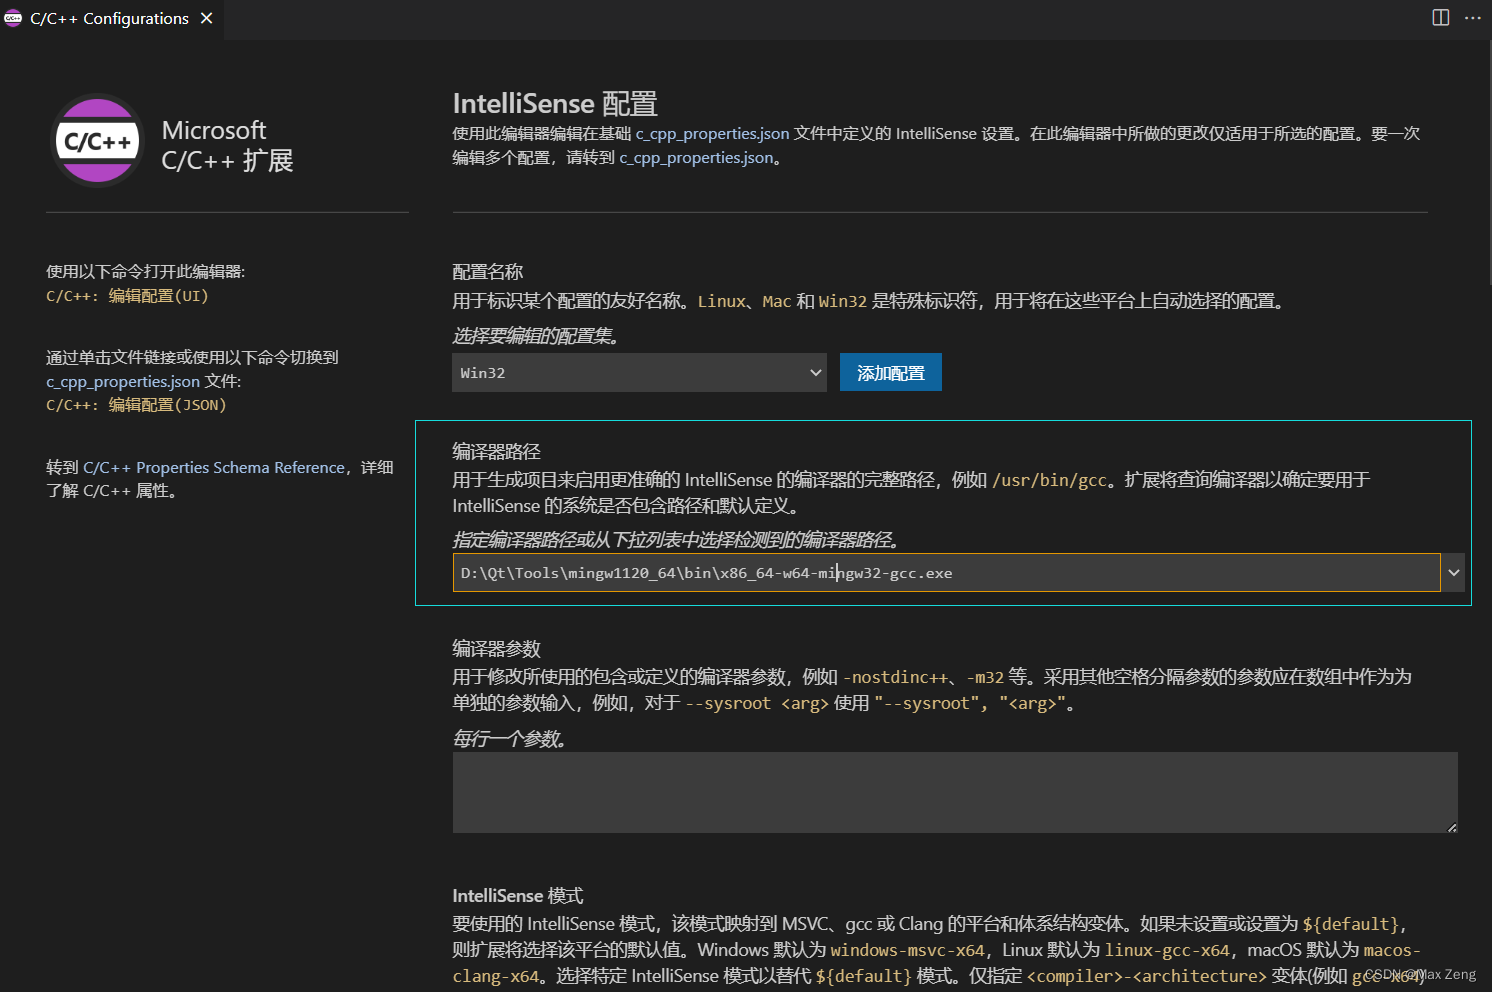The height and width of the screenshot is (992, 1492).
Task: Select the C/C++ Configurations tab
Action: click(x=112, y=18)
